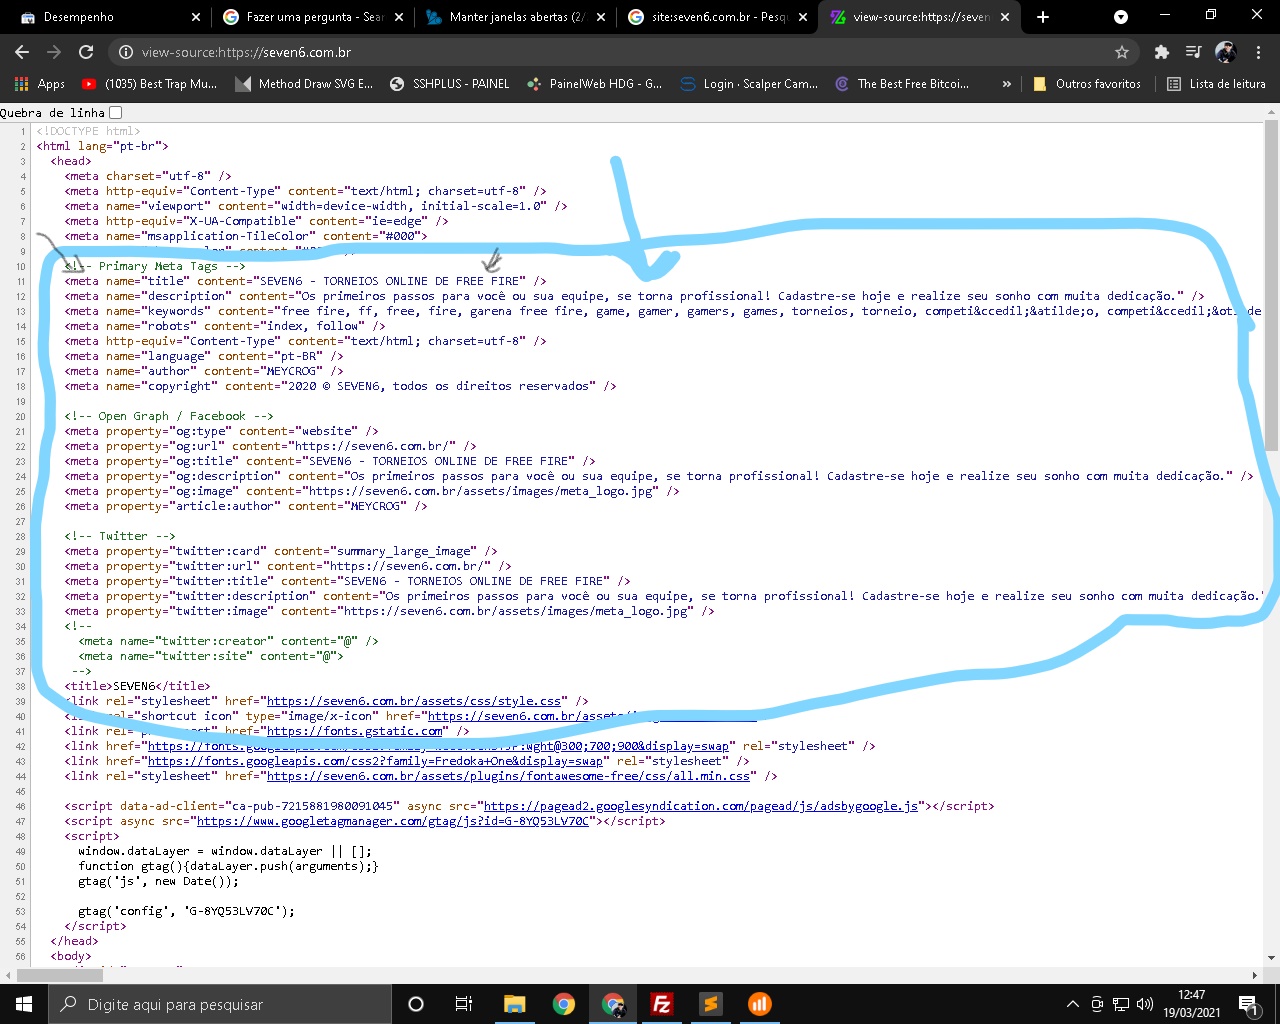Viewport: 1280px width, 1024px height.
Task: Reload the page with the refresh icon
Action: (86, 52)
